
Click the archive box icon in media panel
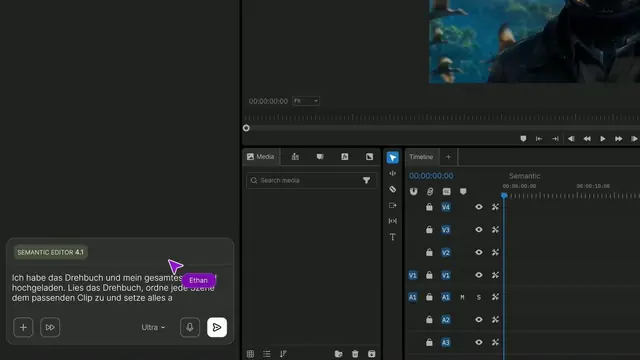pos(371,354)
